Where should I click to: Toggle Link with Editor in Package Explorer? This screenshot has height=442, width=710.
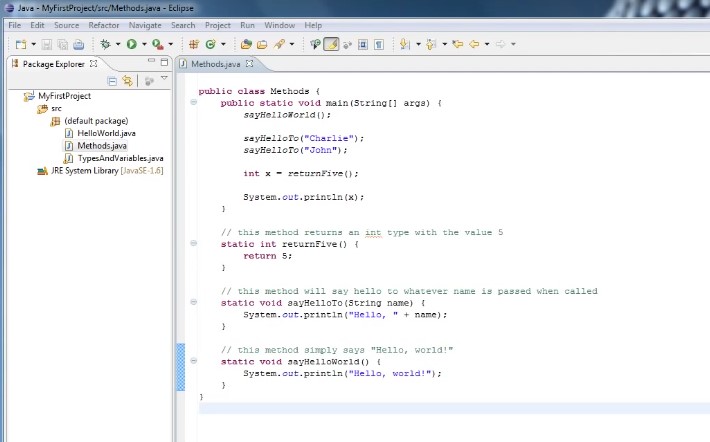coord(127,81)
